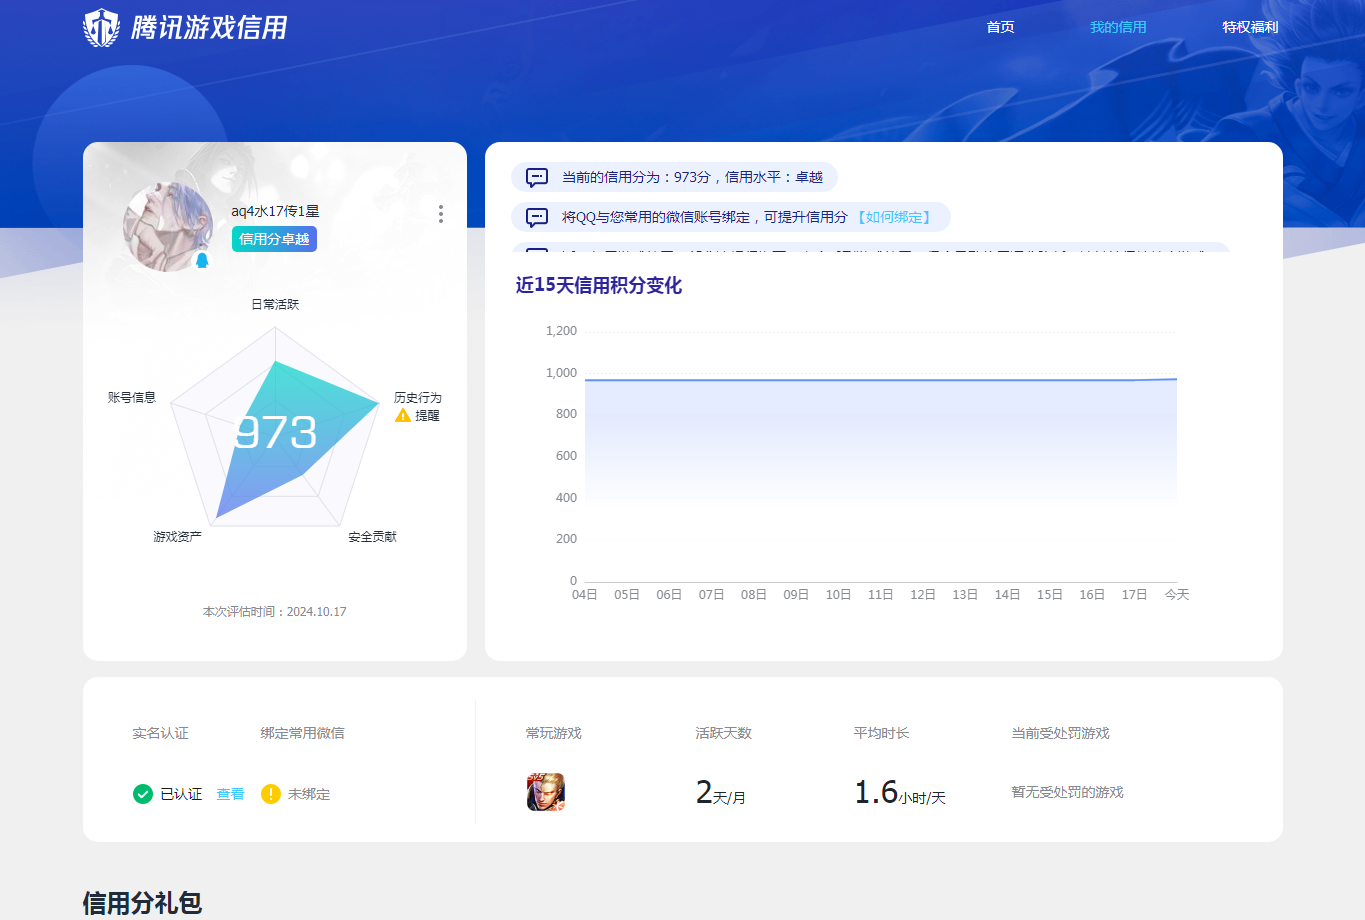Image resolution: width=1365 pixels, height=920 pixels.
Task: Click the 今天 label on chart axis
Action: pyautogui.click(x=1177, y=594)
